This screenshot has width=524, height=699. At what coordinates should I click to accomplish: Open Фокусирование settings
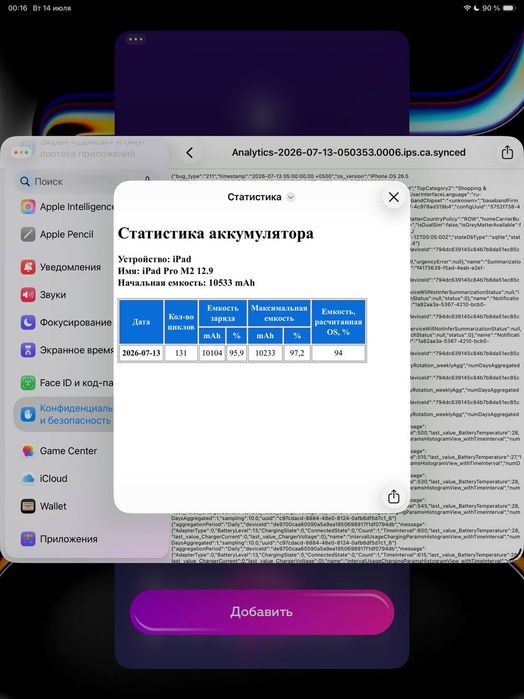67,322
